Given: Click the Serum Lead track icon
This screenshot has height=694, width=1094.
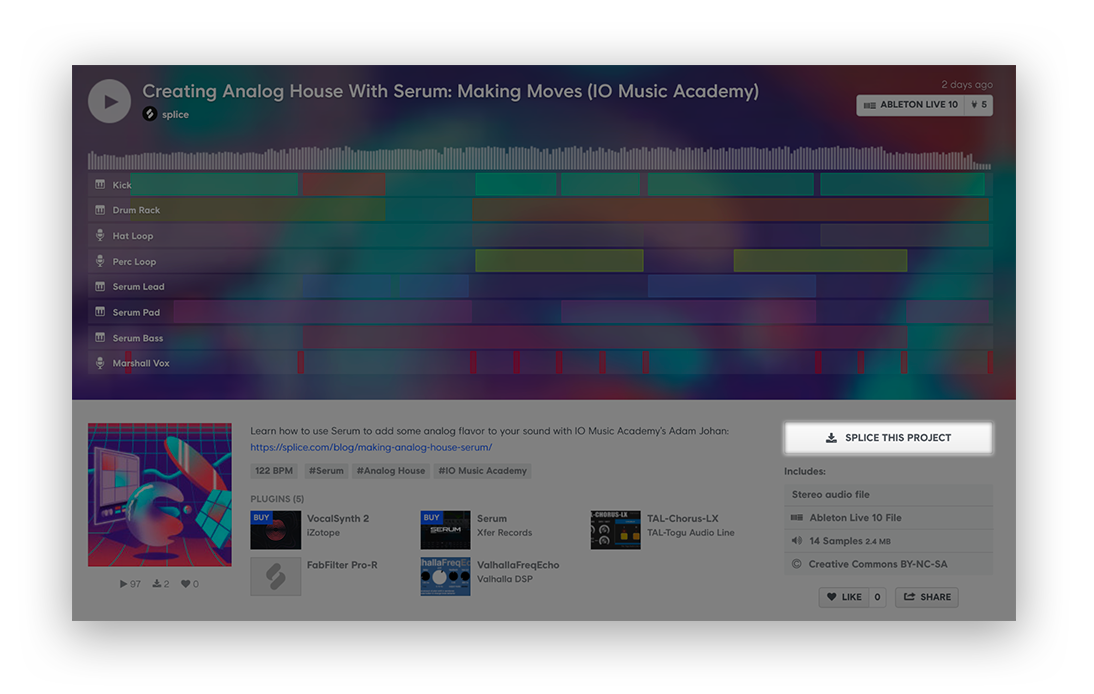Looking at the screenshot, I should point(100,287).
